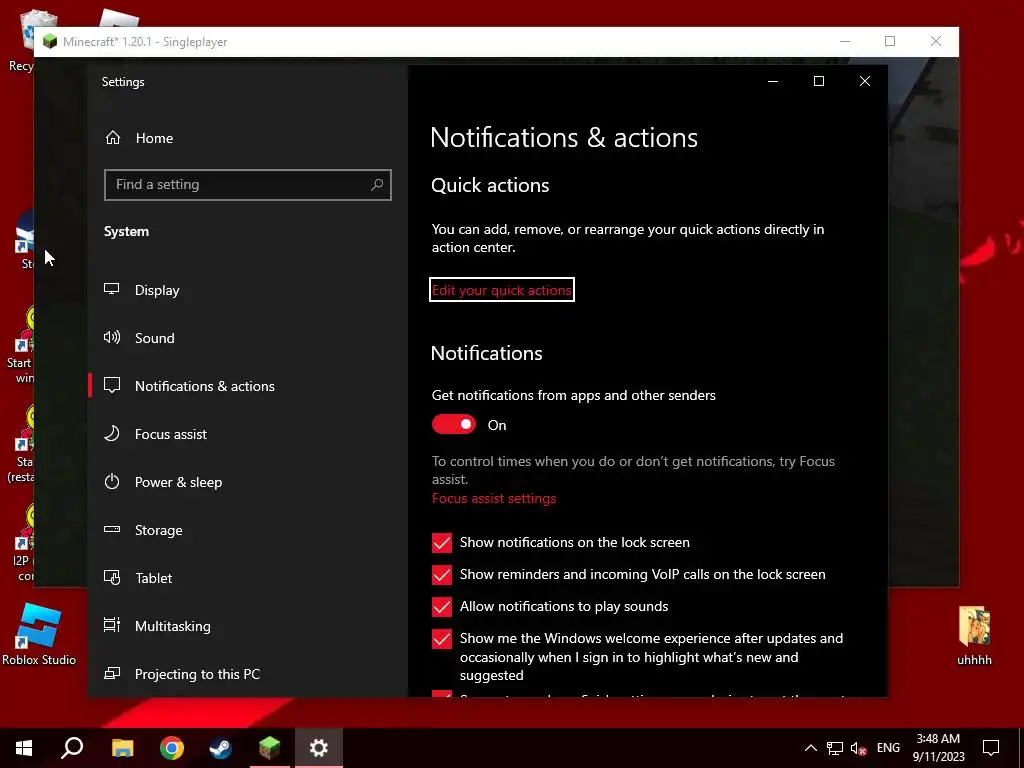Click the Sound speaker icon in sidebar
The image size is (1024, 768).
pyautogui.click(x=112, y=338)
